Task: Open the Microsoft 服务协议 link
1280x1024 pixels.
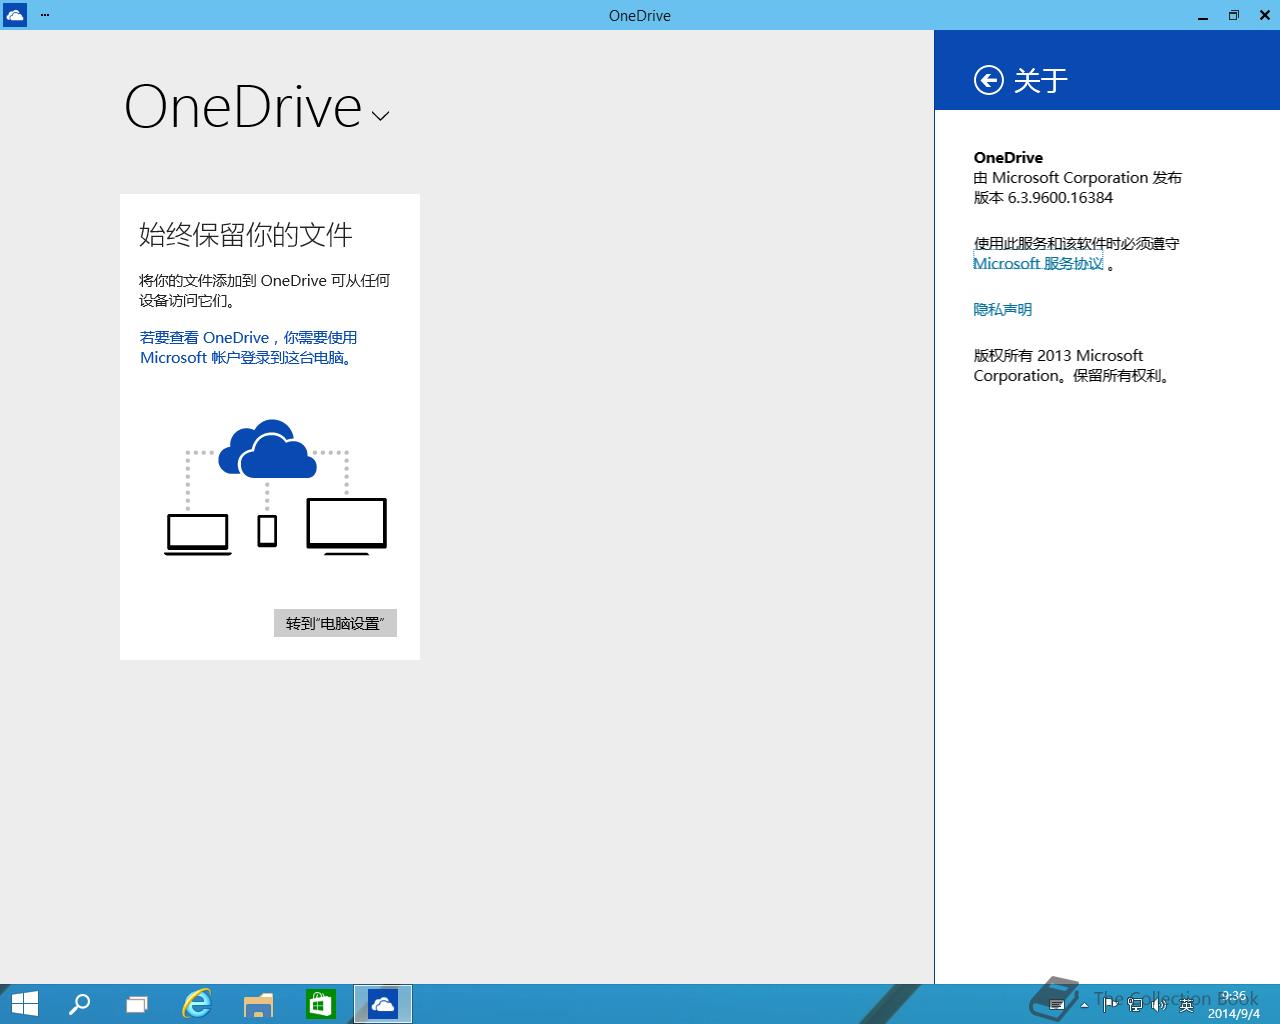Action: pos(1038,263)
